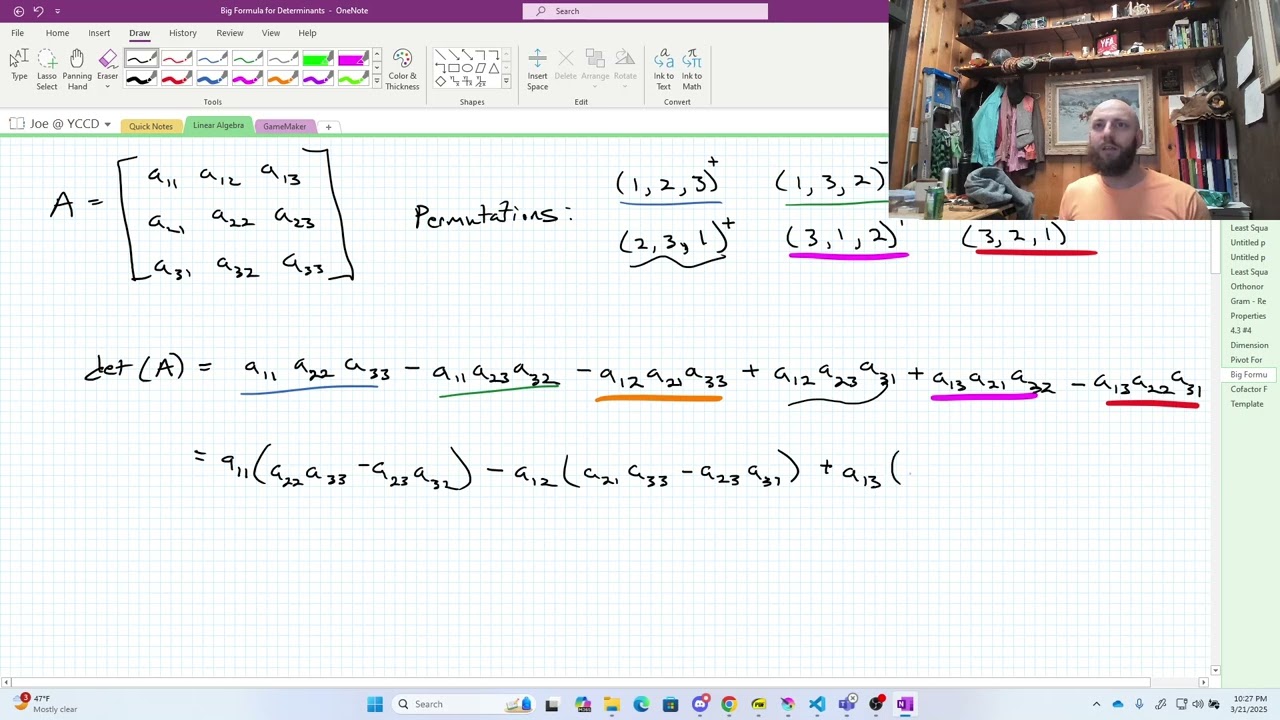Choose the thin blue pen
The height and width of the screenshot is (720, 1280).
pyautogui.click(x=212, y=60)
